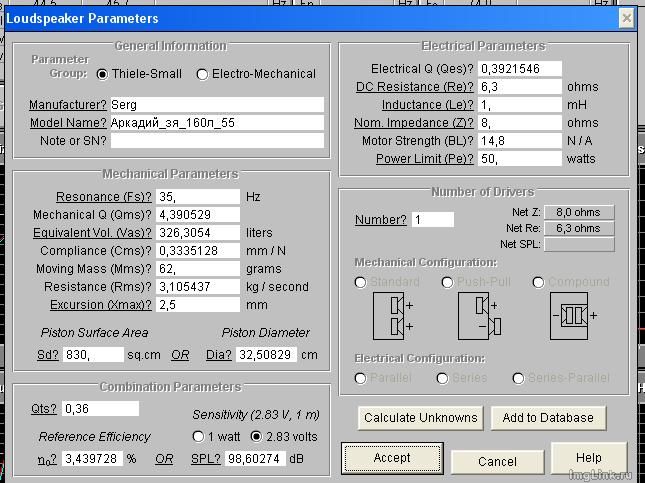Click the Excursion (Xmax) input field
The image size is (645, 483).
[x=197, y=305]
